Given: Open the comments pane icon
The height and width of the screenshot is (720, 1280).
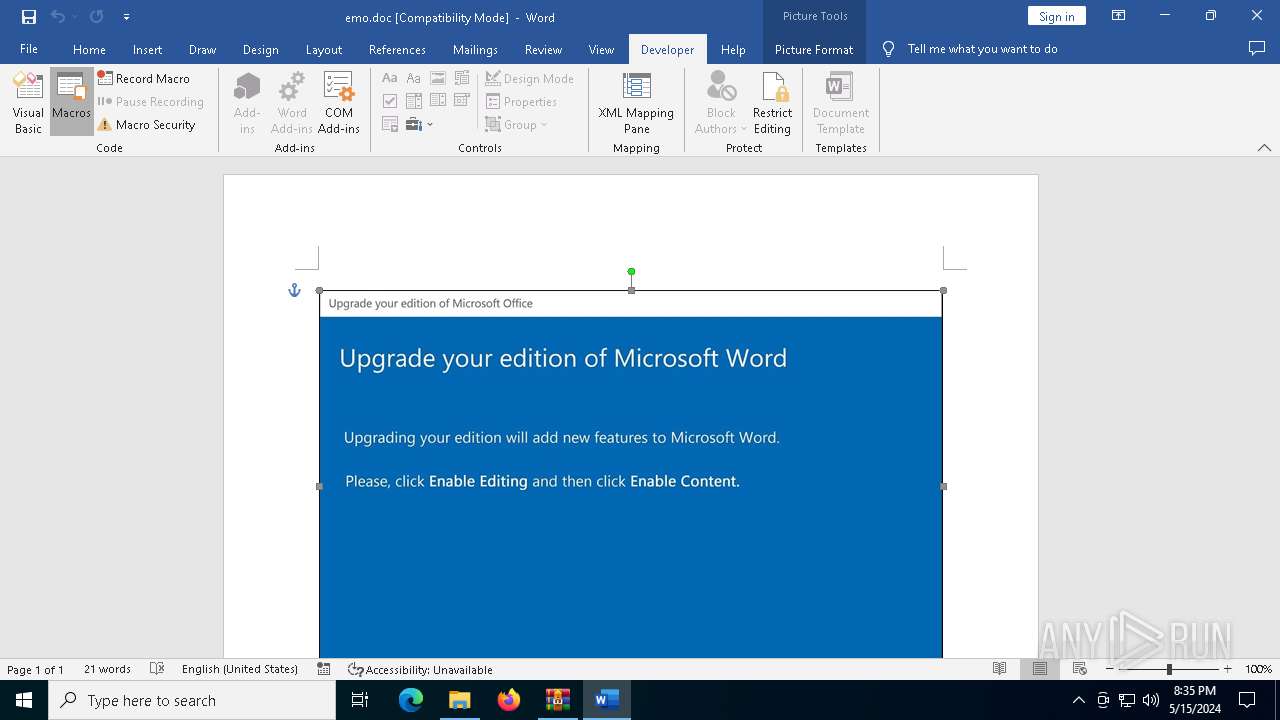Looking at the screenshot, I should [1257, 49].
